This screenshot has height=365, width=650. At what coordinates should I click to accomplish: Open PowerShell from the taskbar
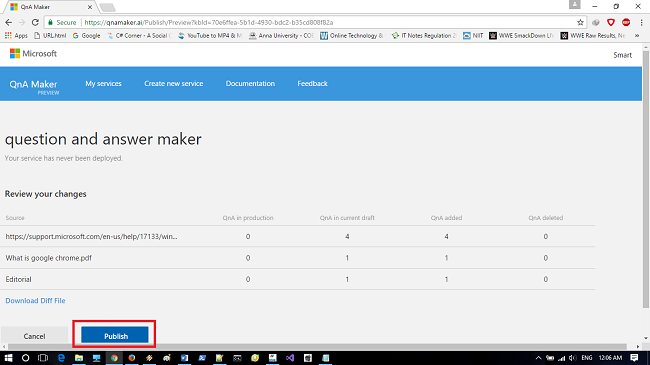coord(202,358)
